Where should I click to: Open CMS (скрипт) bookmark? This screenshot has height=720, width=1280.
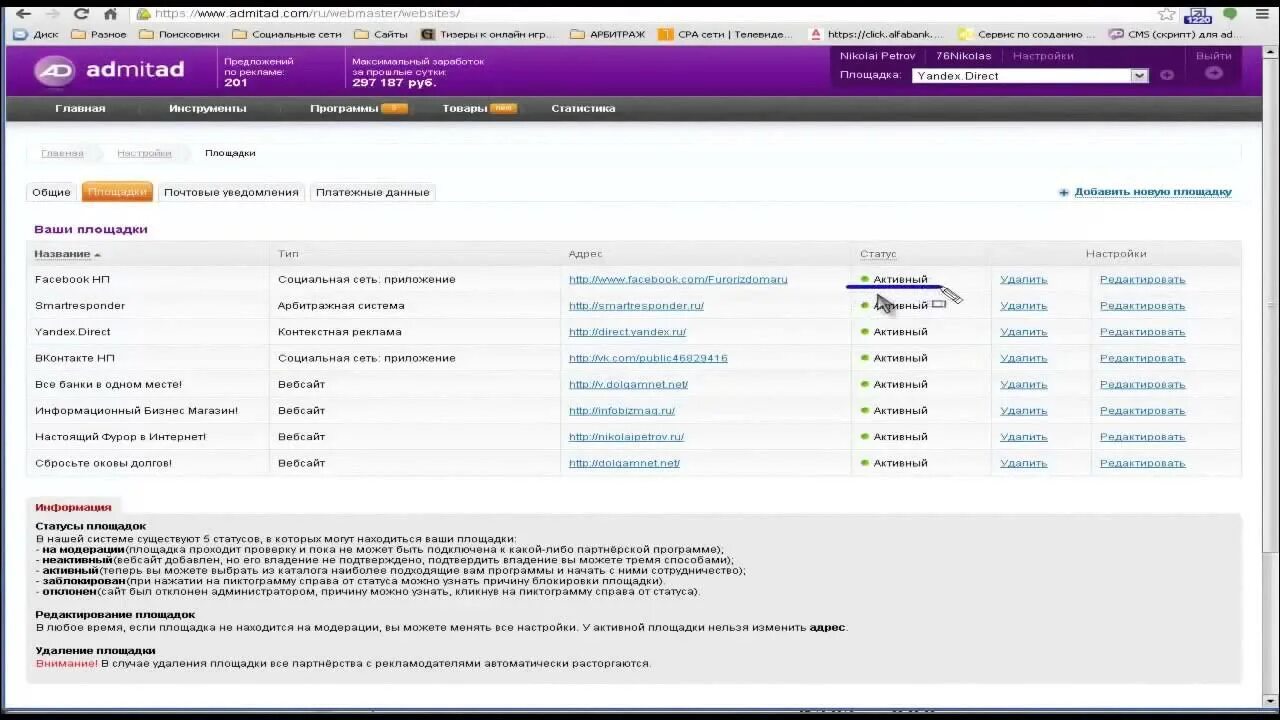(x=1176, y=34)
